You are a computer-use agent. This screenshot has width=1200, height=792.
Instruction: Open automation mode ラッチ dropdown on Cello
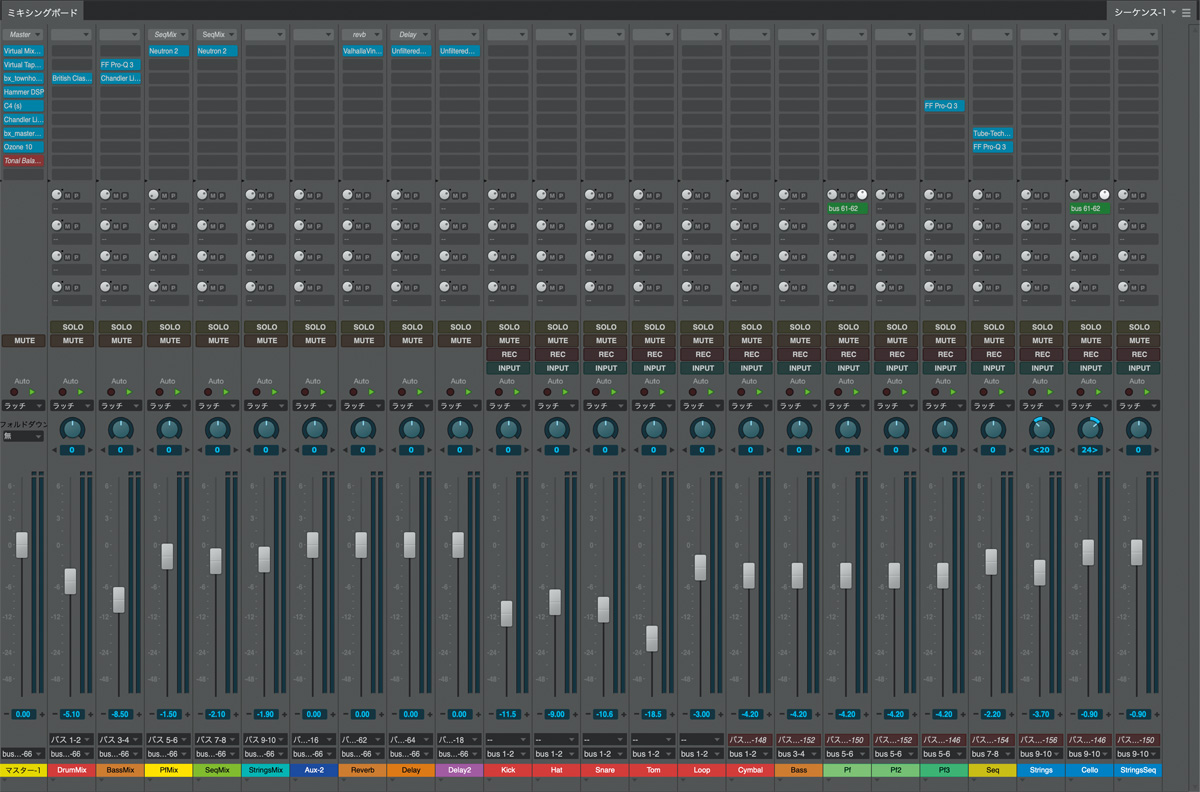click(x=1091, y=406)
